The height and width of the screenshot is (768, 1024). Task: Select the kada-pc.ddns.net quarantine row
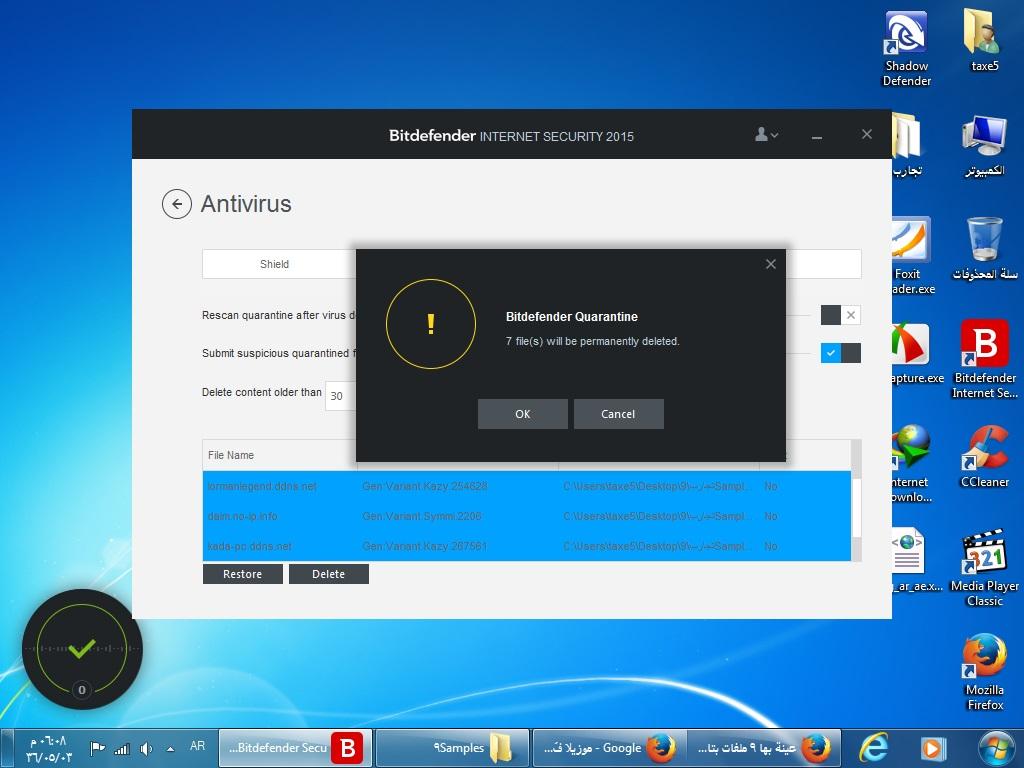click(526, 546)
